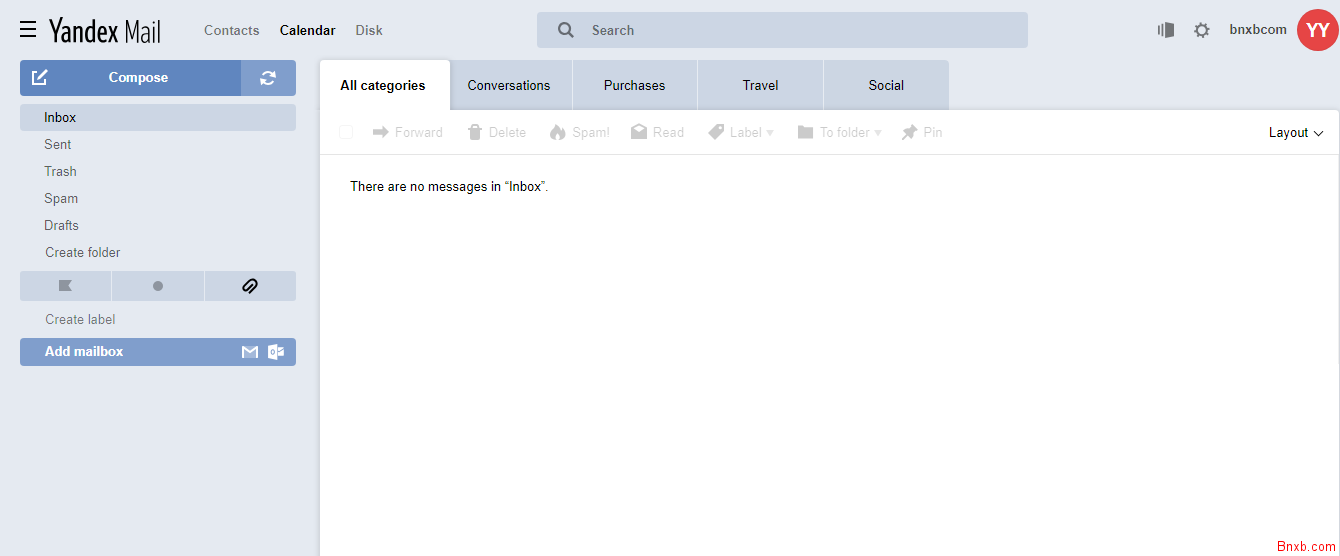The image size is (1340, 556).
Task: Go to Disk in the top navigation
Action: (x=369, y=30)
